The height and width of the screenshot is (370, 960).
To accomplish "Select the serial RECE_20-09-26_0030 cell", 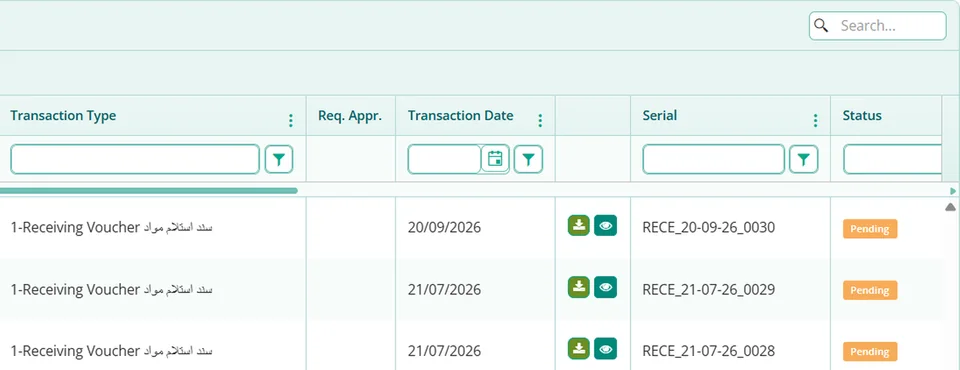I will point(709,228).
